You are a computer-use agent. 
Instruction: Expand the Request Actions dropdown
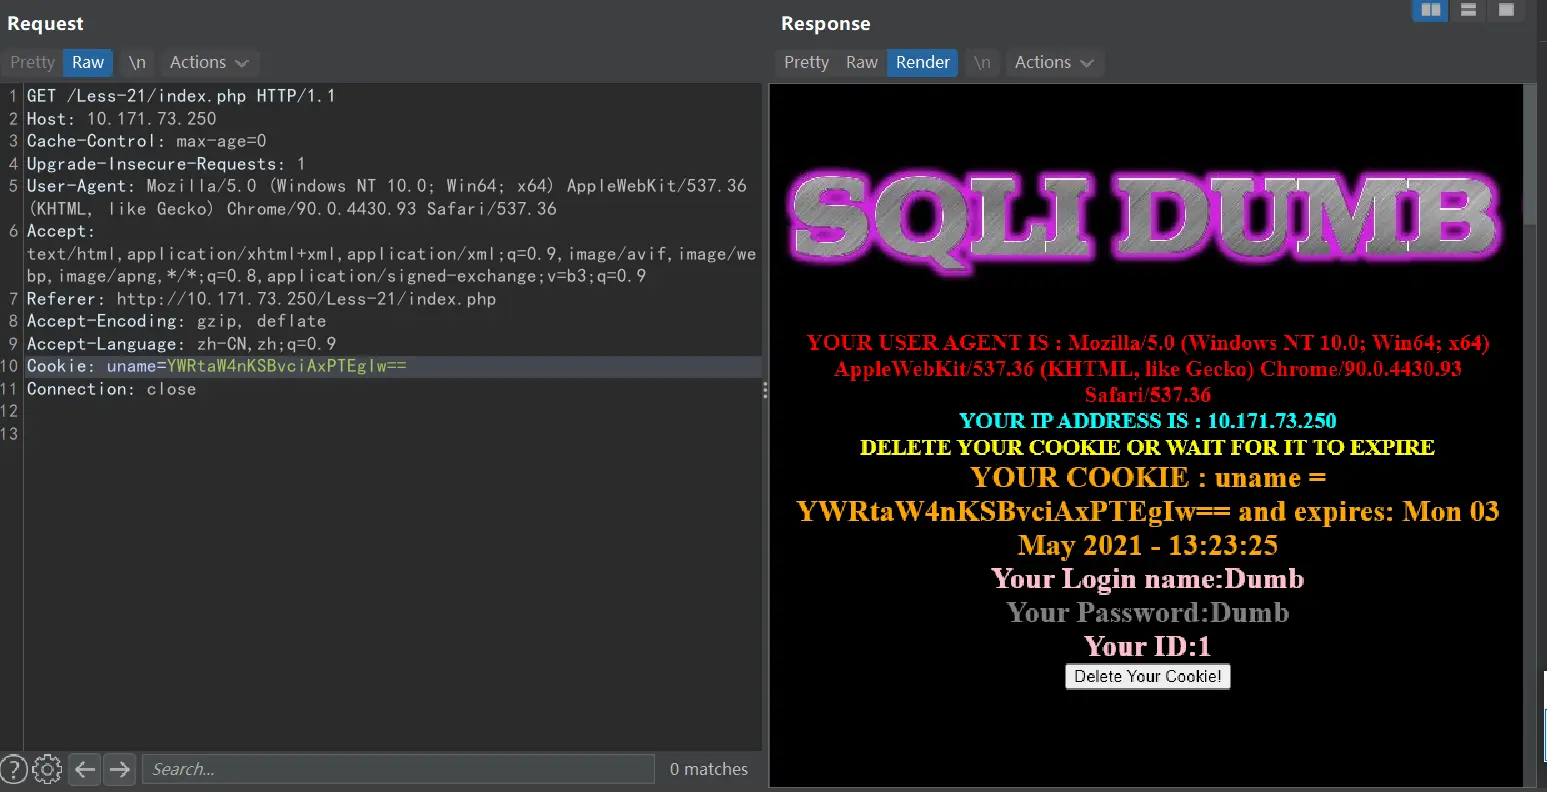click(208, 62)
